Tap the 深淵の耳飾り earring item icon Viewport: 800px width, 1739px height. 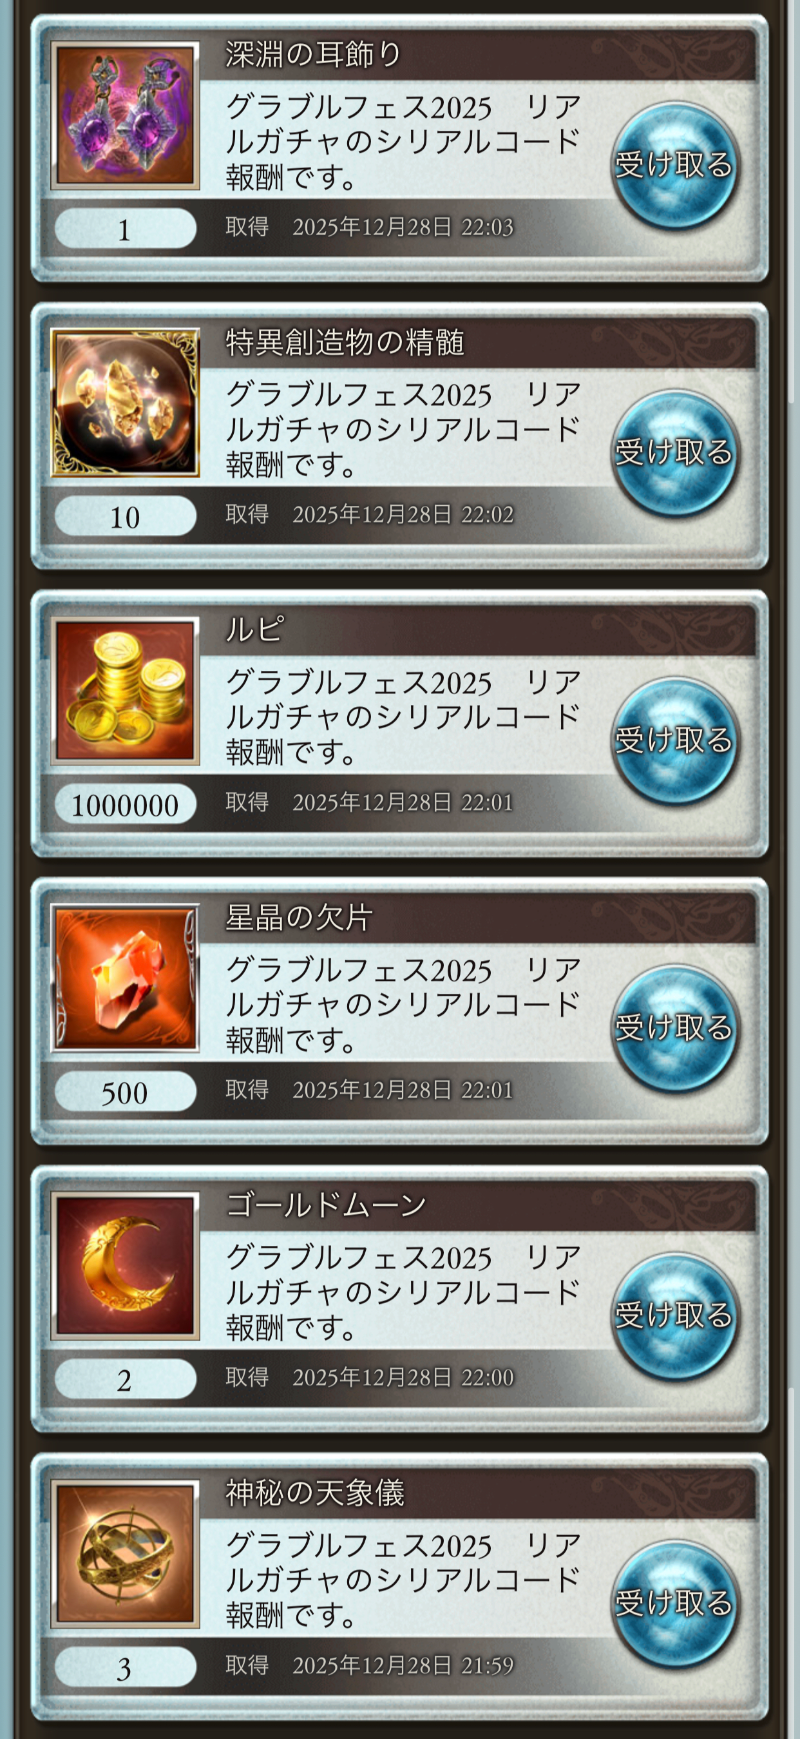tap(125, 116)
